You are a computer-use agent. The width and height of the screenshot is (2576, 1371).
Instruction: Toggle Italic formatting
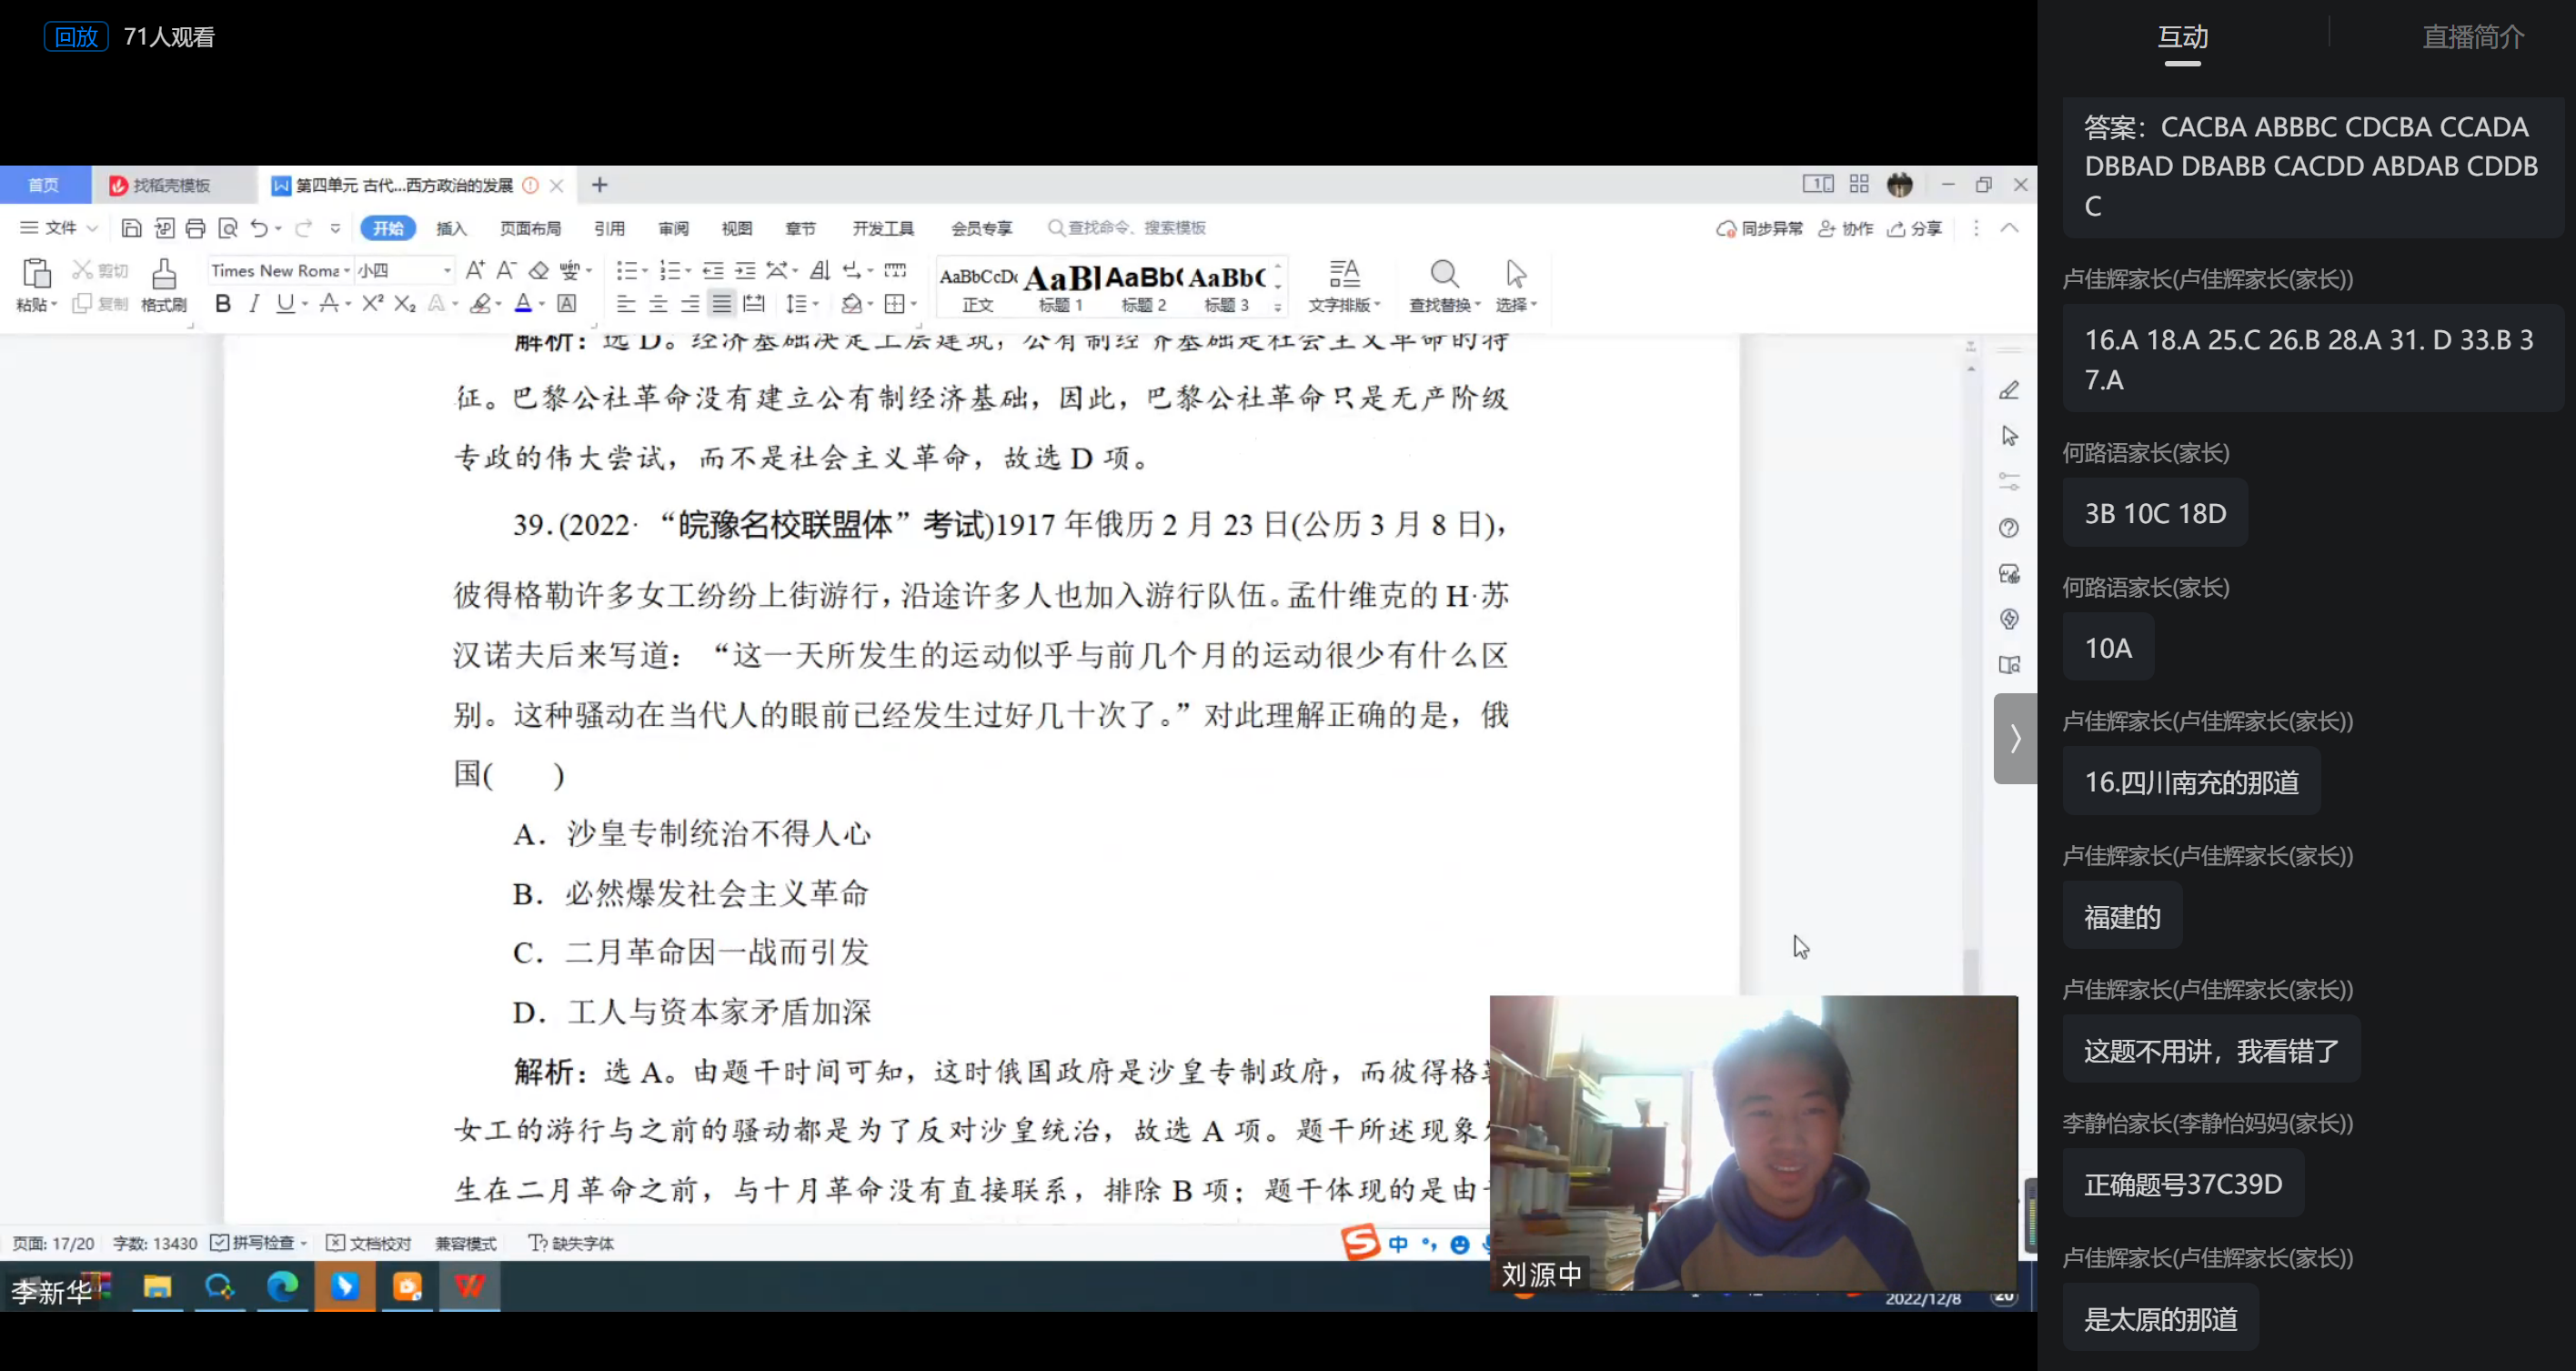click(x=254, y=303)
